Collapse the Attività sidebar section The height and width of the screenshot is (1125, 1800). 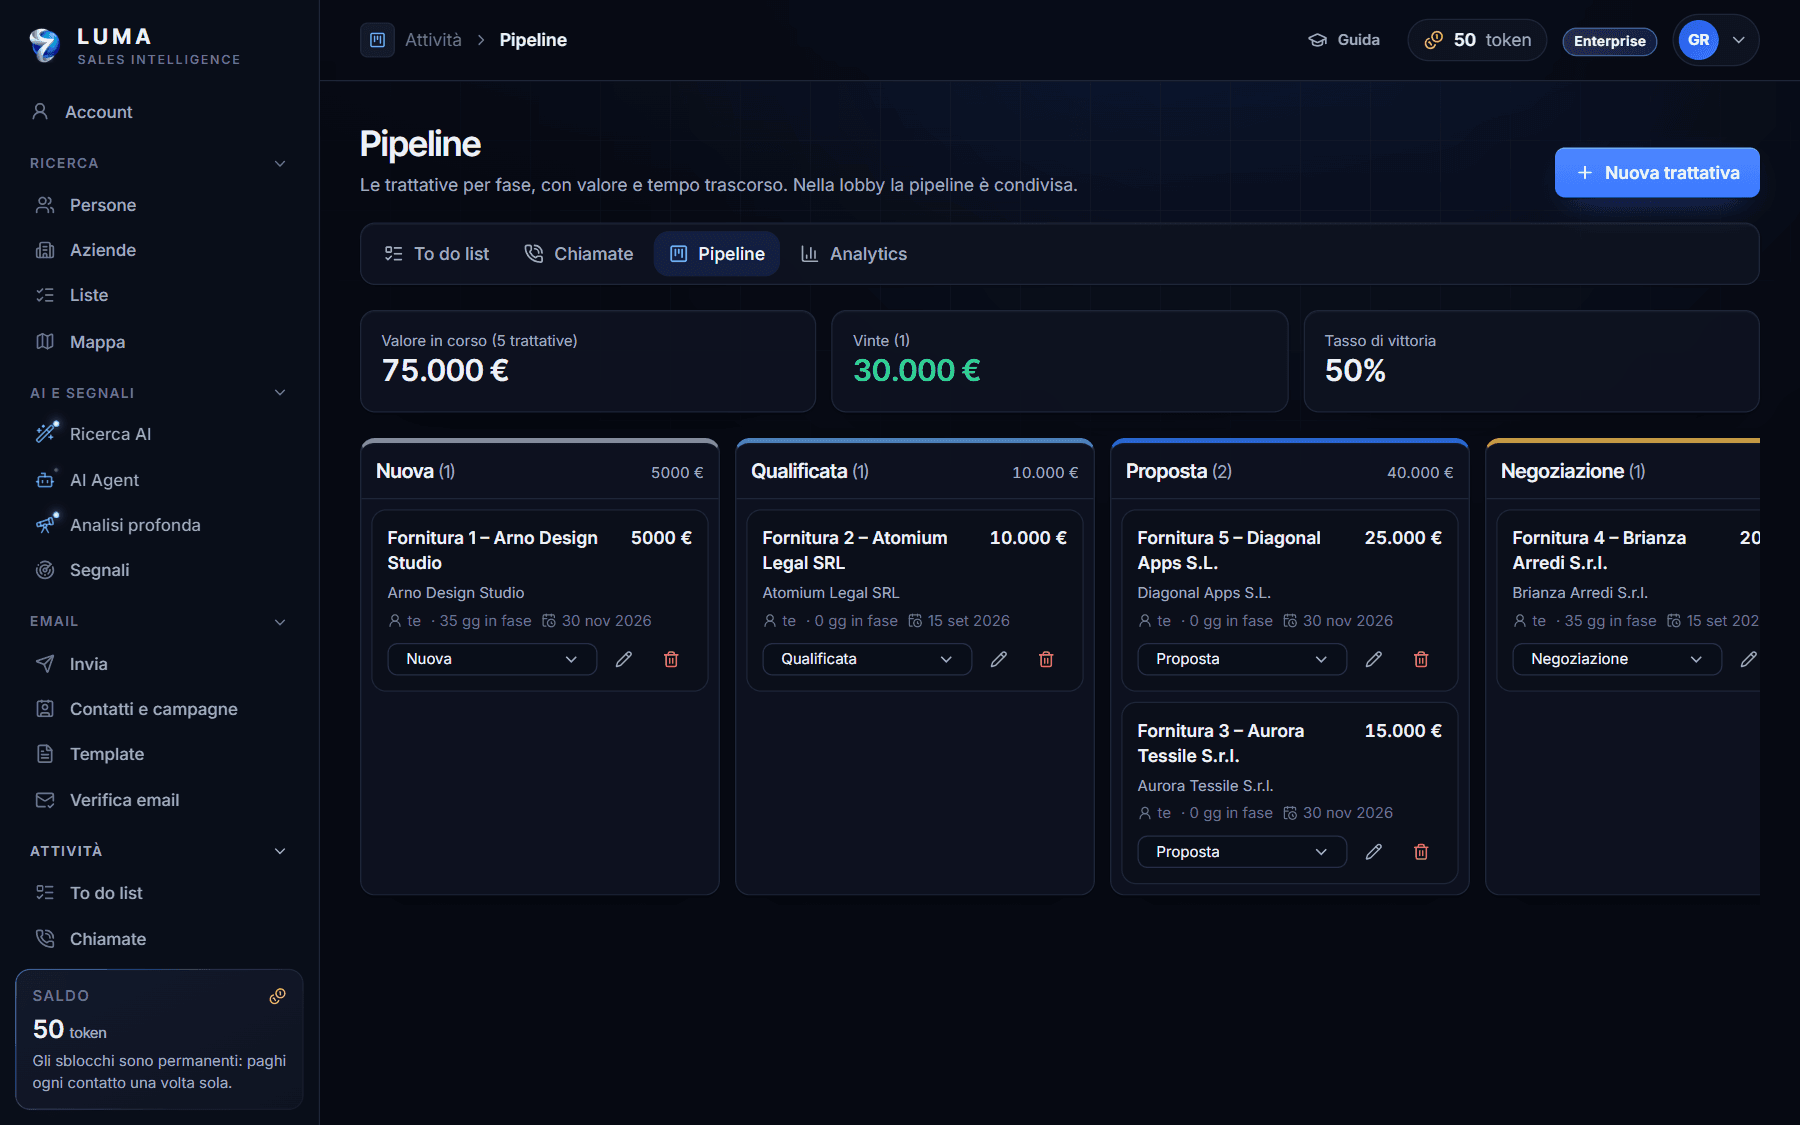point(280,851)
